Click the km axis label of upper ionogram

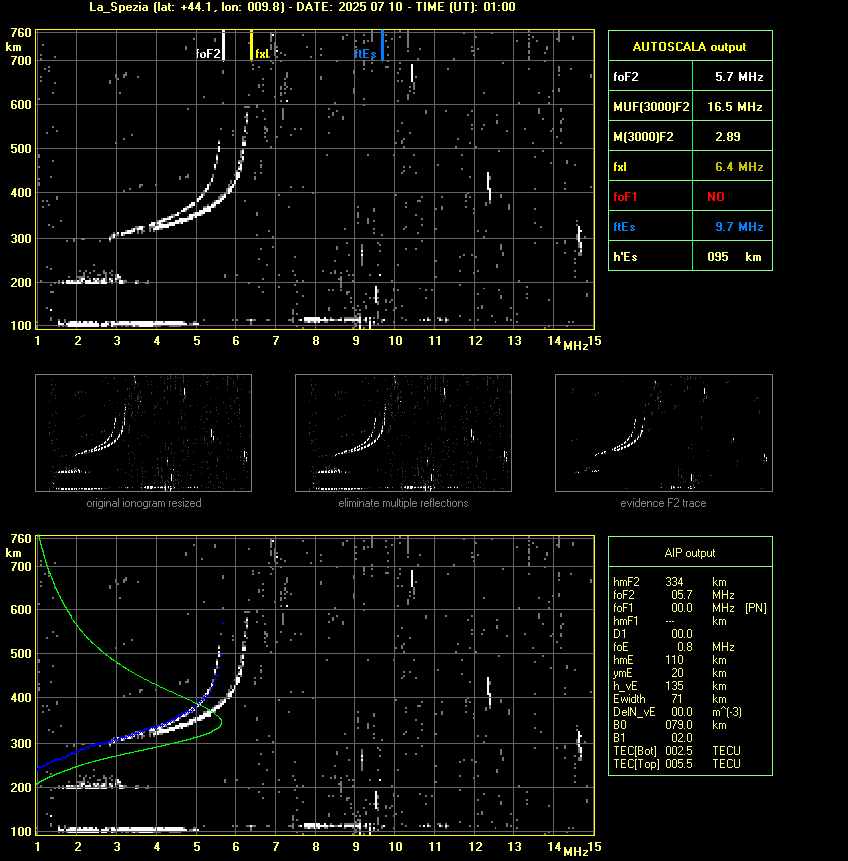tap(13, 47)
